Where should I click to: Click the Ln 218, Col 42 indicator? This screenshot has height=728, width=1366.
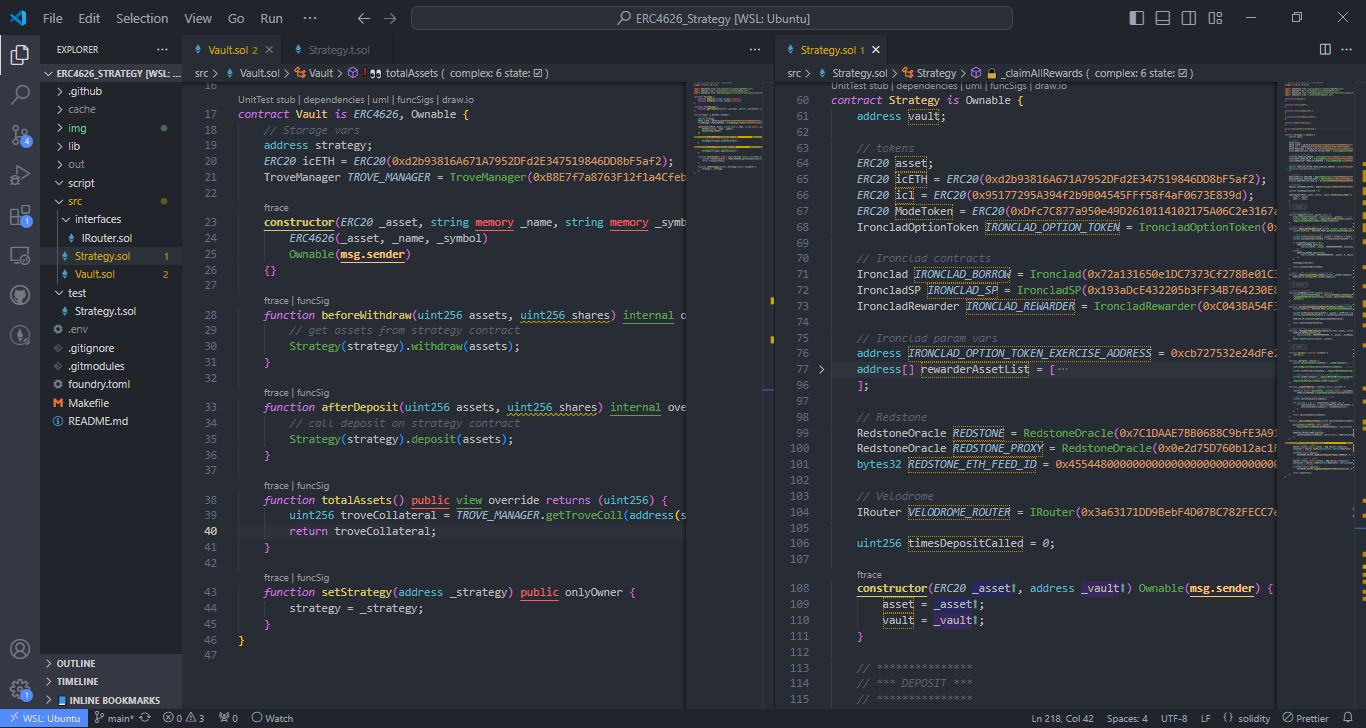tap(1062, 718)
